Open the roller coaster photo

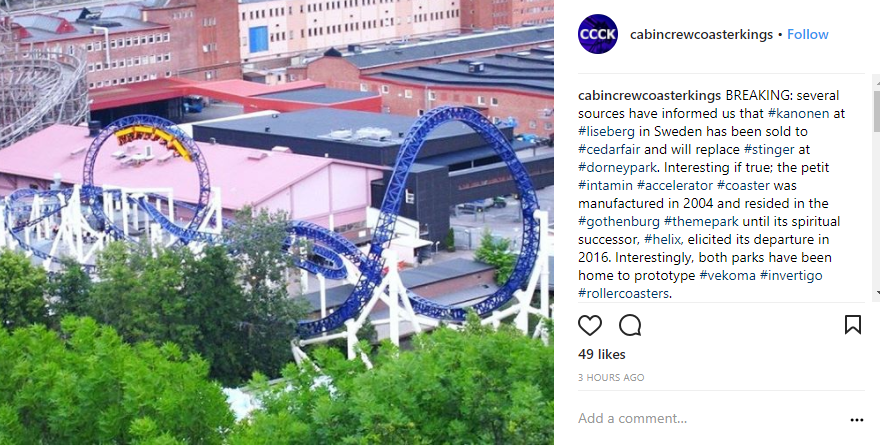(277, 223)
